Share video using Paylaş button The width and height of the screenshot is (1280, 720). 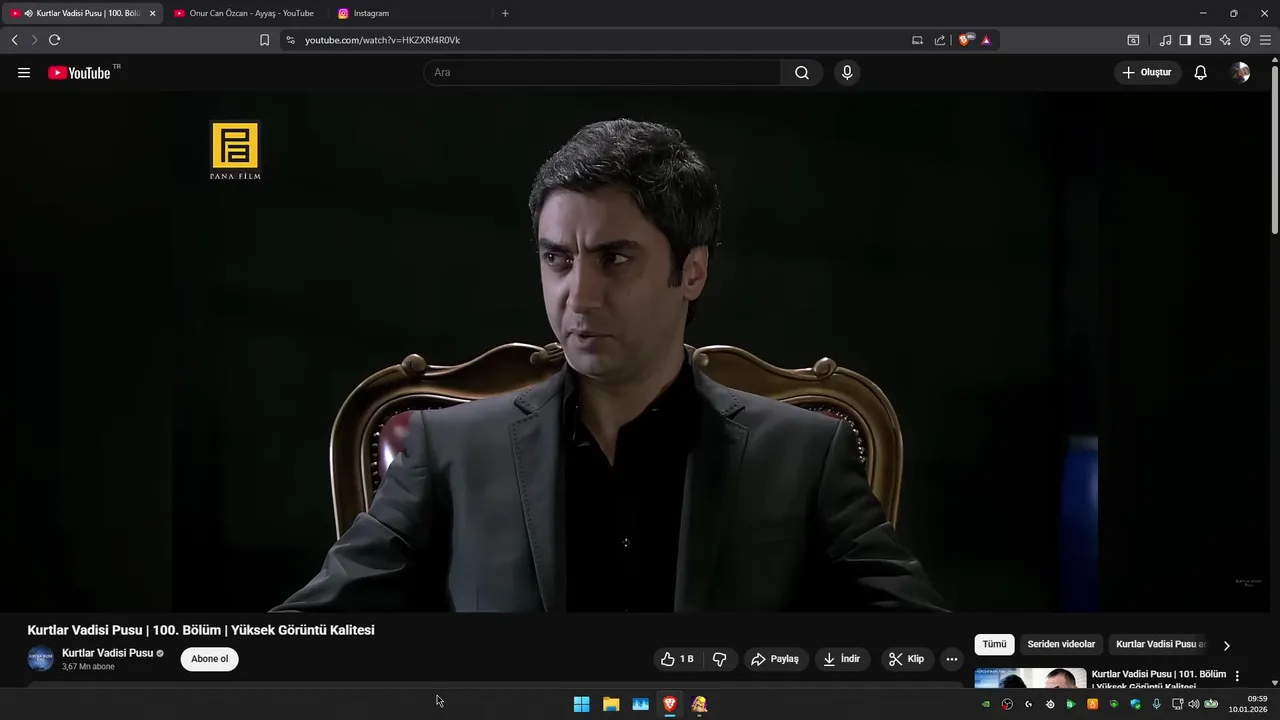pyautogui.click(x=775, y=659)
